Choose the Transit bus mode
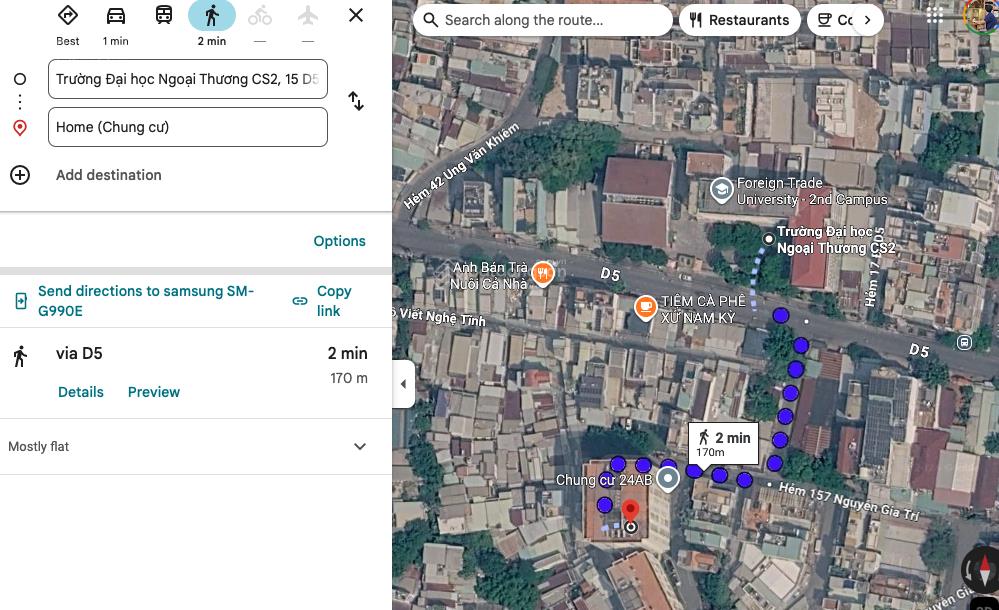This screenshot has height=610, width=999. [x=164, y=15]
